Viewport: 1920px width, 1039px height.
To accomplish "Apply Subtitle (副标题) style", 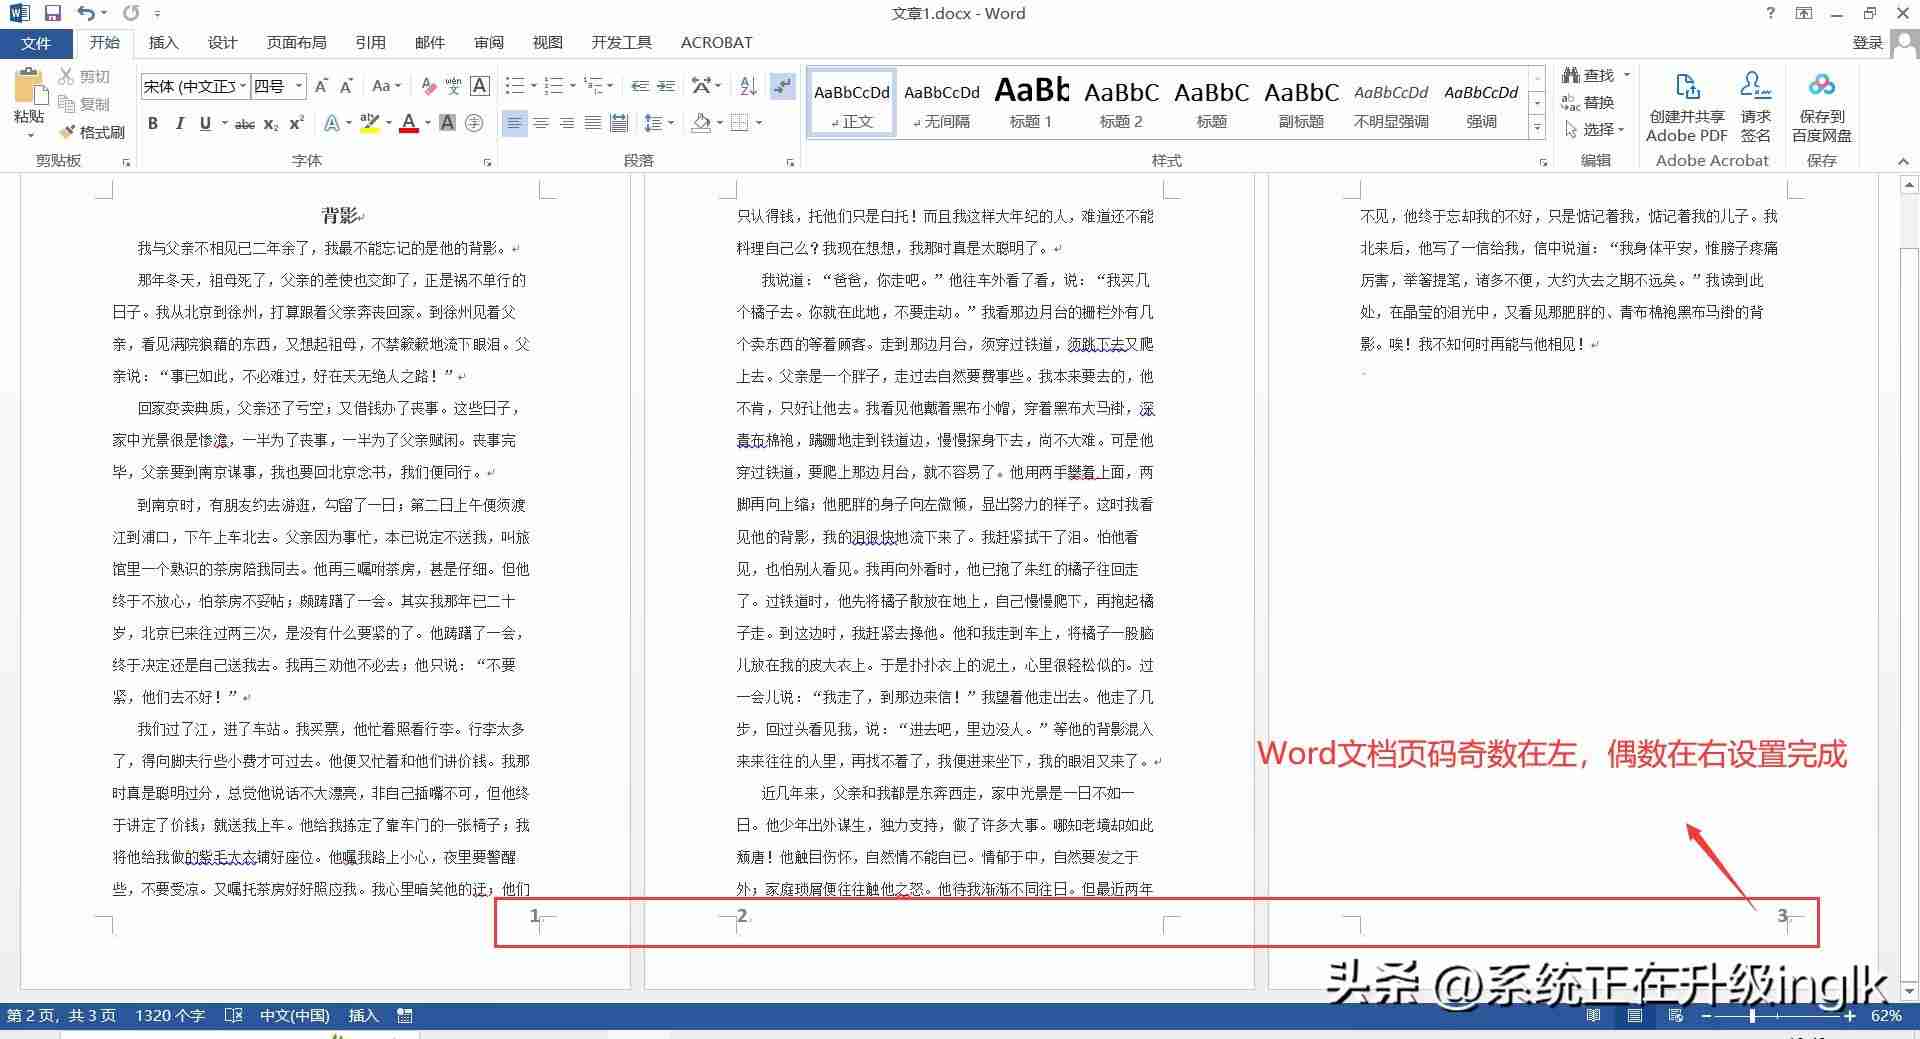I will click(x=1301, y=103).
